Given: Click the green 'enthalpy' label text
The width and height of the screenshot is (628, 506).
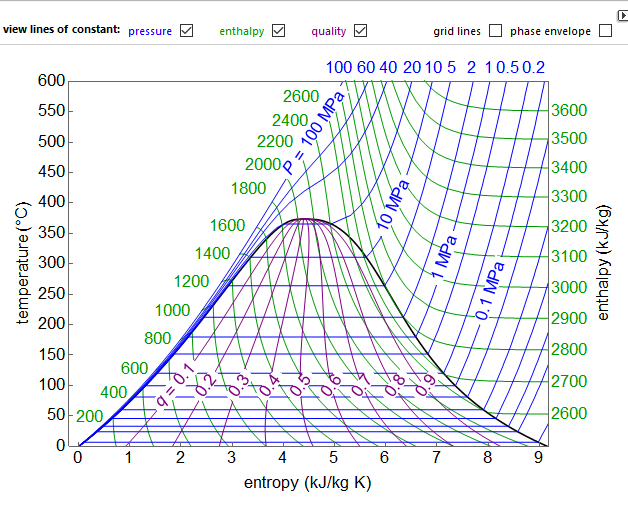Looking at the screenshot, I should coord(242,31).
